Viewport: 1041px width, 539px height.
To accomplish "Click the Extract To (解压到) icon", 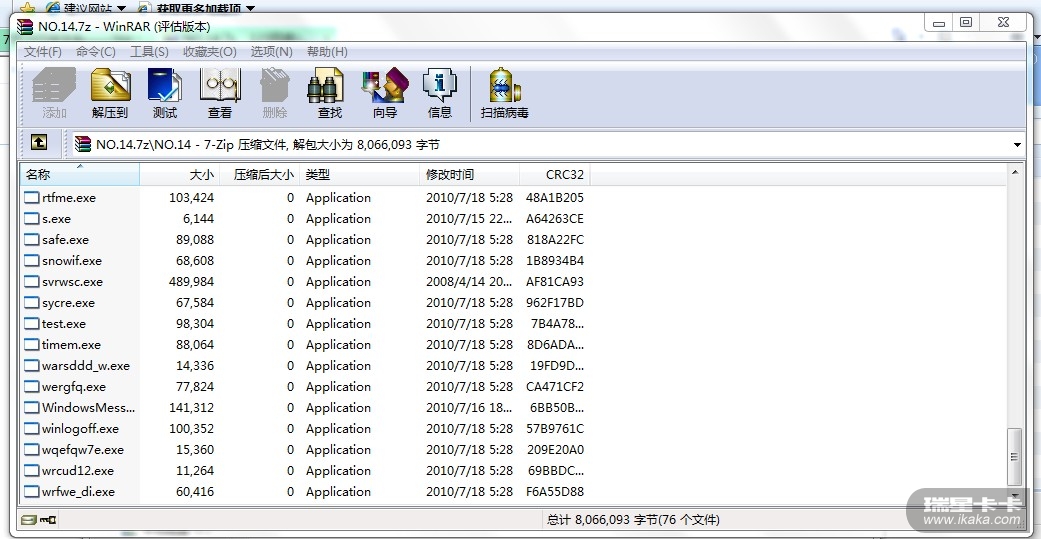I will (x=110, y=93).
